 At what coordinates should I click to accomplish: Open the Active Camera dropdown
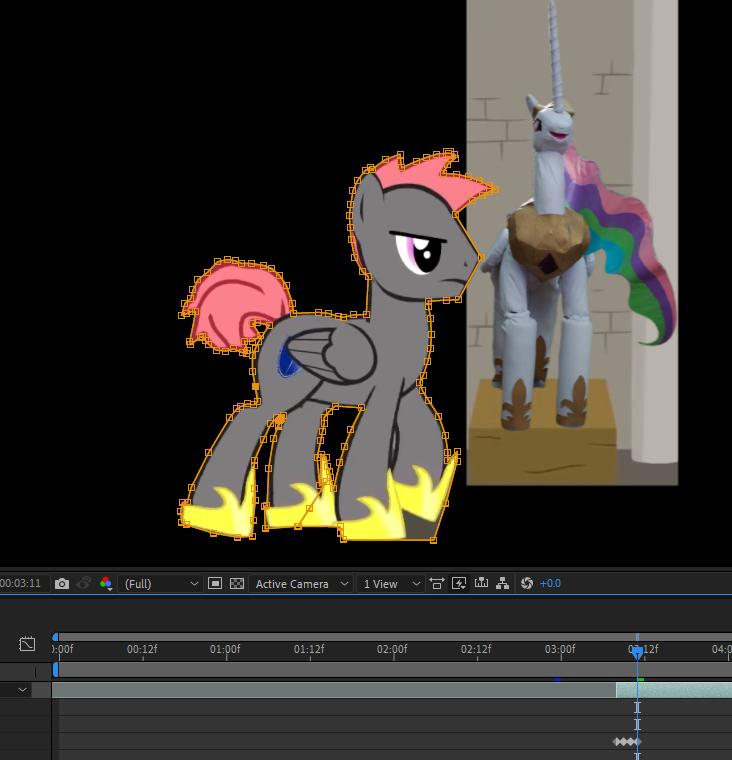click(x=301, y=584)
